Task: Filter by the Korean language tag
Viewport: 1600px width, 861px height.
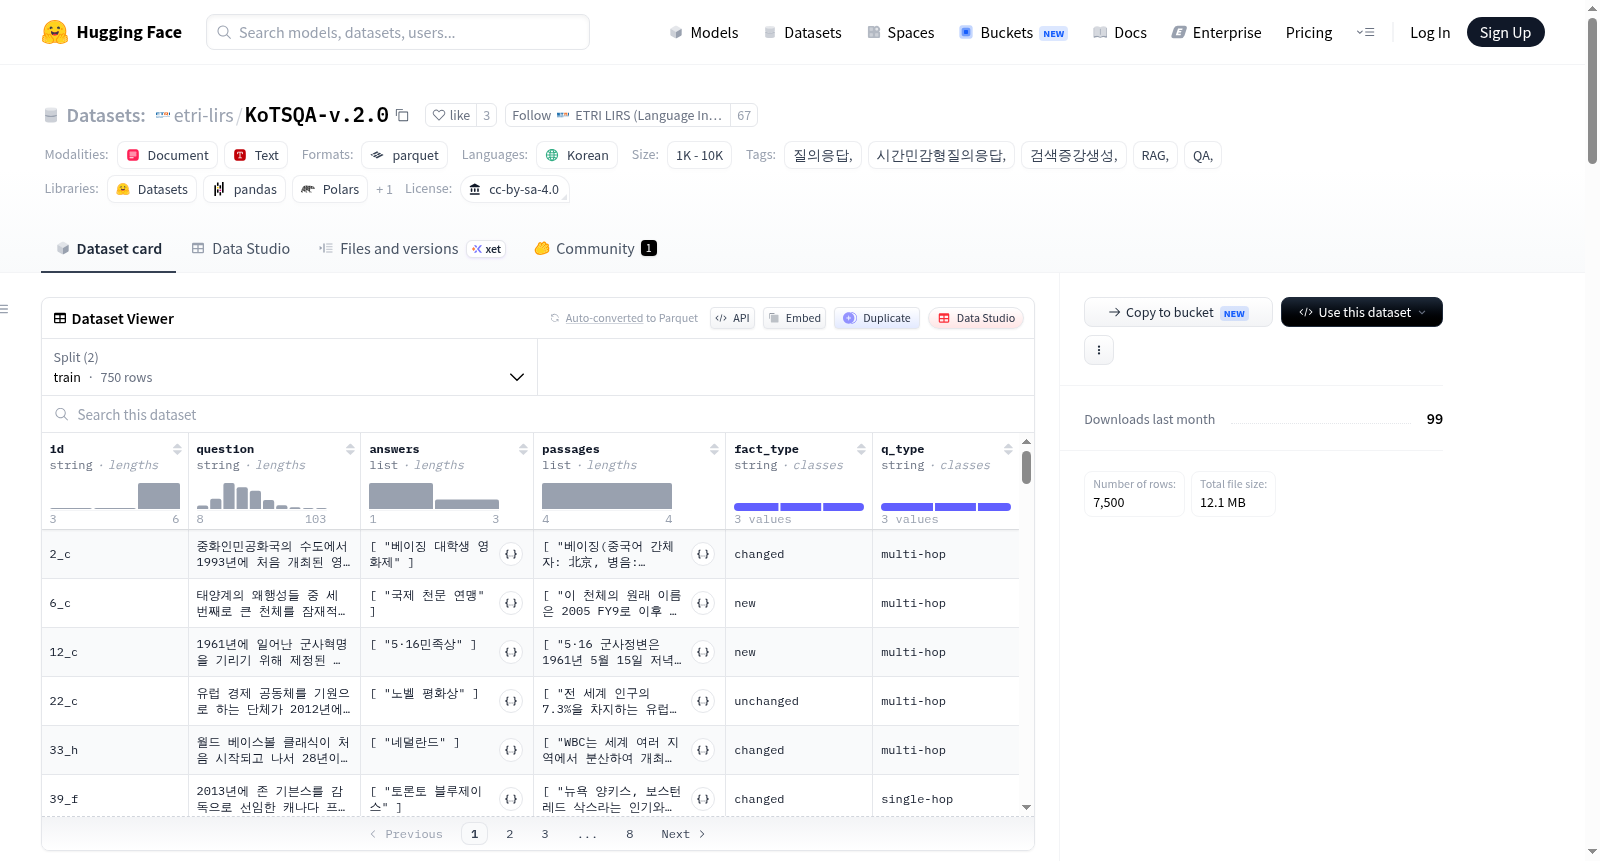Action: 577,155
